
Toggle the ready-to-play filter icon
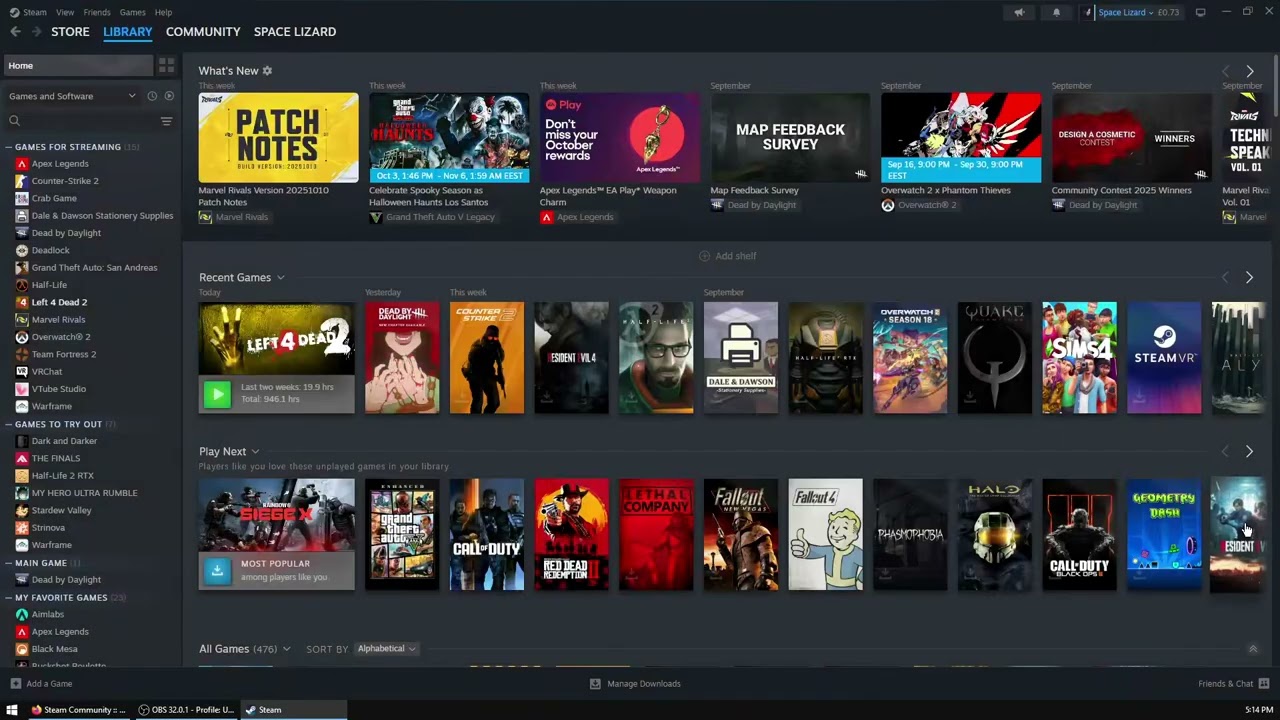point(169,96)
